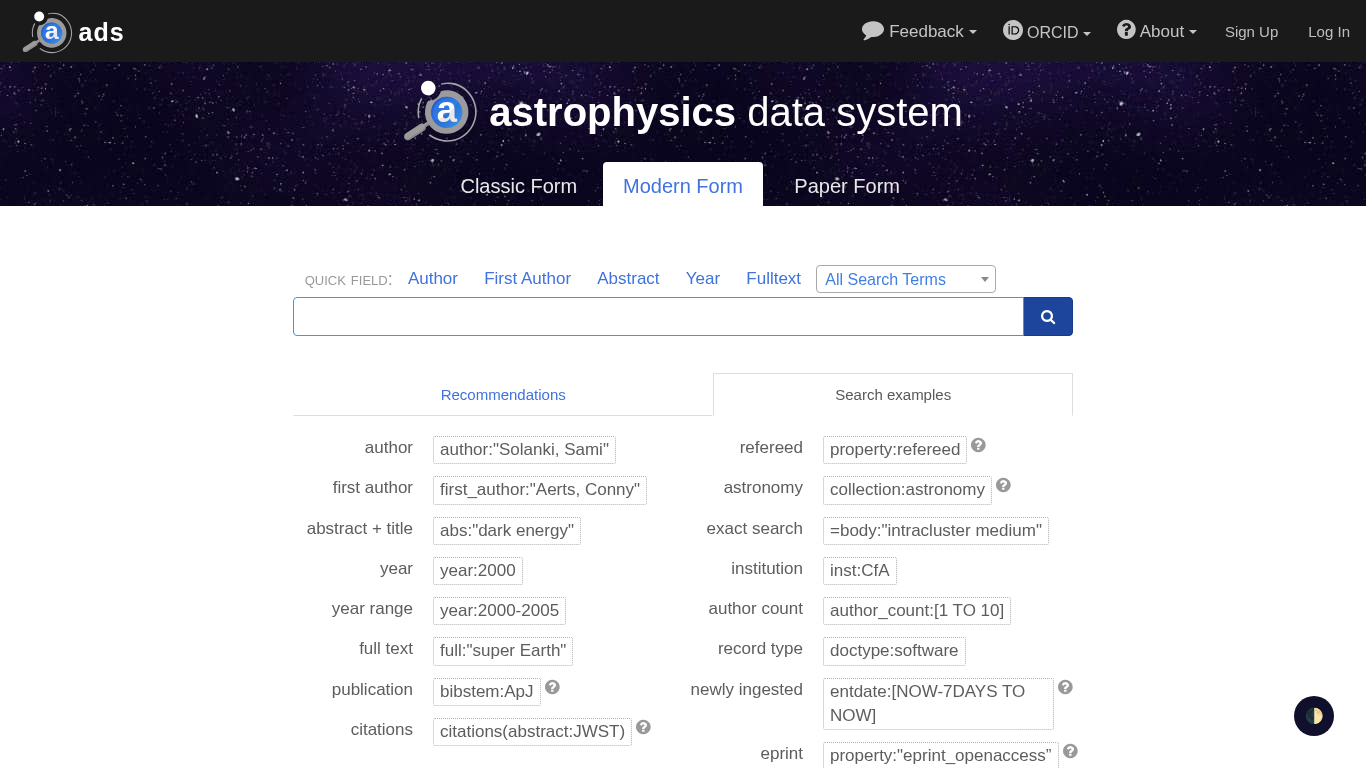The width and height of the screenshot is (1366, 768).
Task: Switch to the Classic Form tab
Action: pyautogui.click(x=518, y=186)
